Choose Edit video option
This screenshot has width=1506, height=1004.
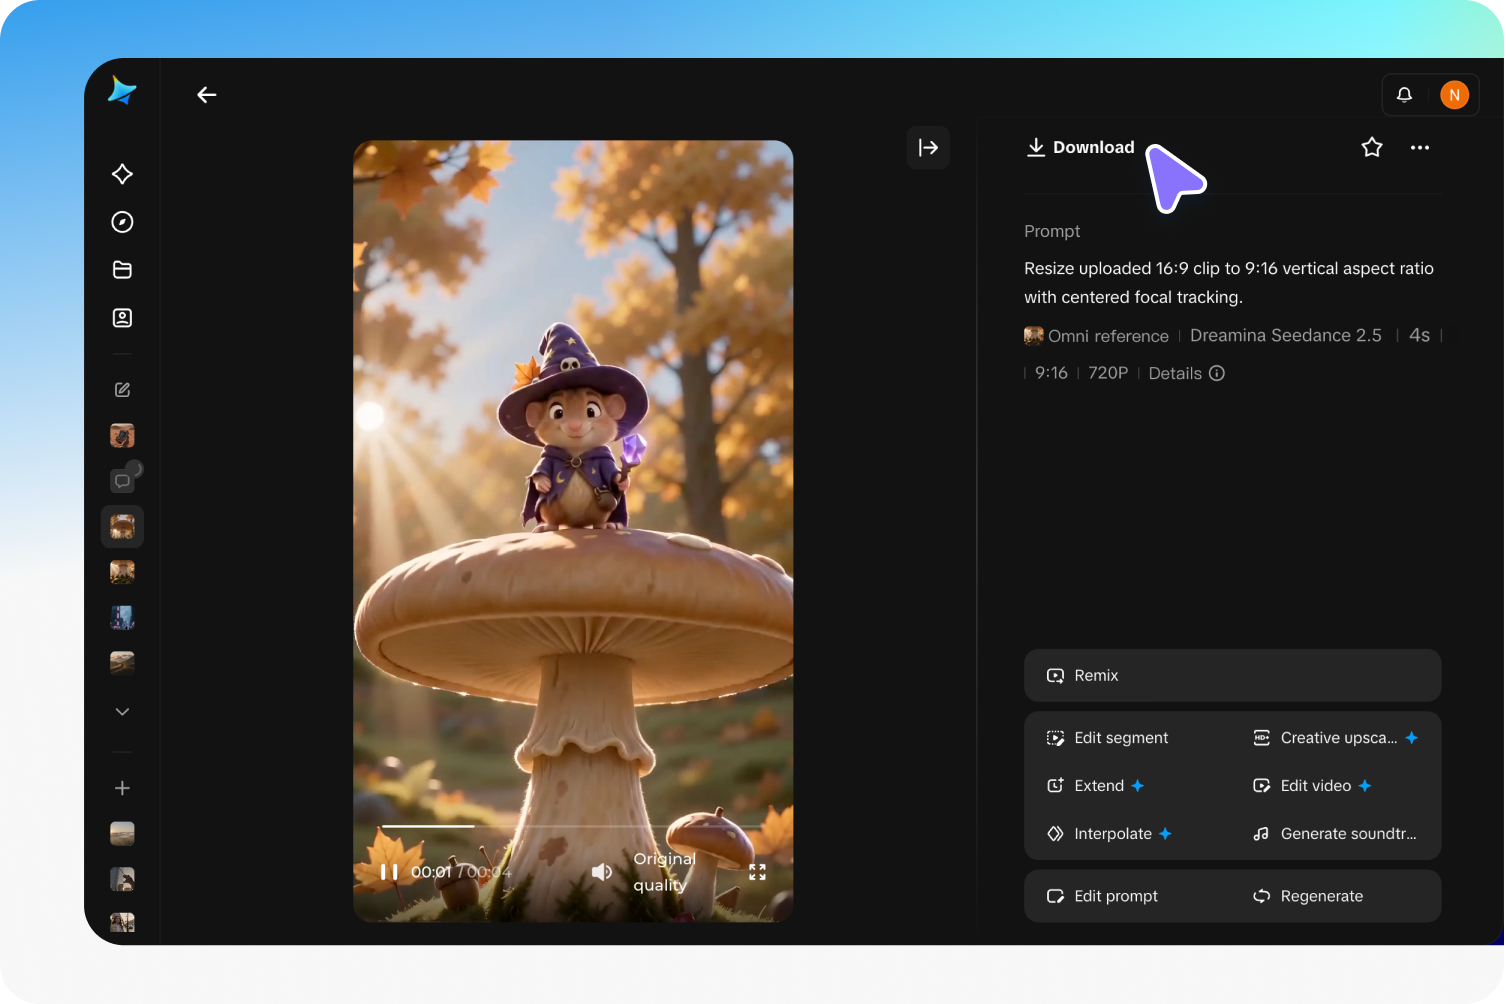point(1312,786)
